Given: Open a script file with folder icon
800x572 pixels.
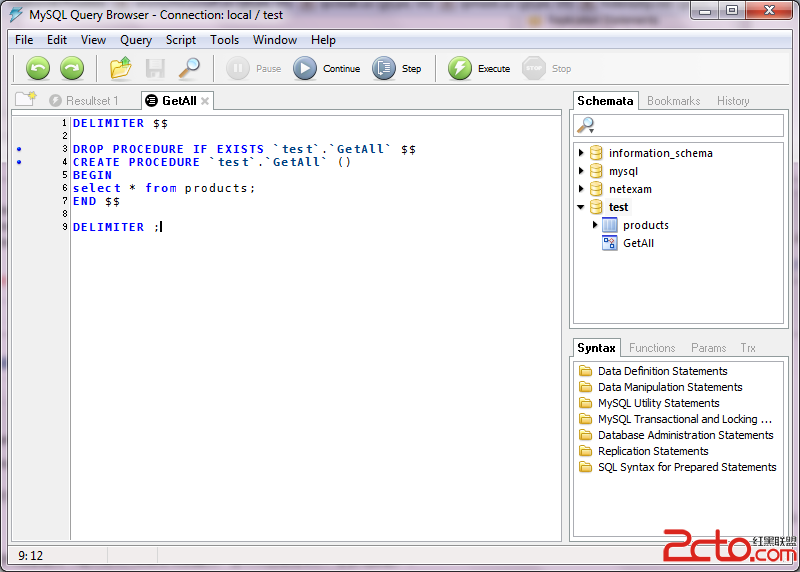Looking at the screenshot, I should tap(121, 68).
